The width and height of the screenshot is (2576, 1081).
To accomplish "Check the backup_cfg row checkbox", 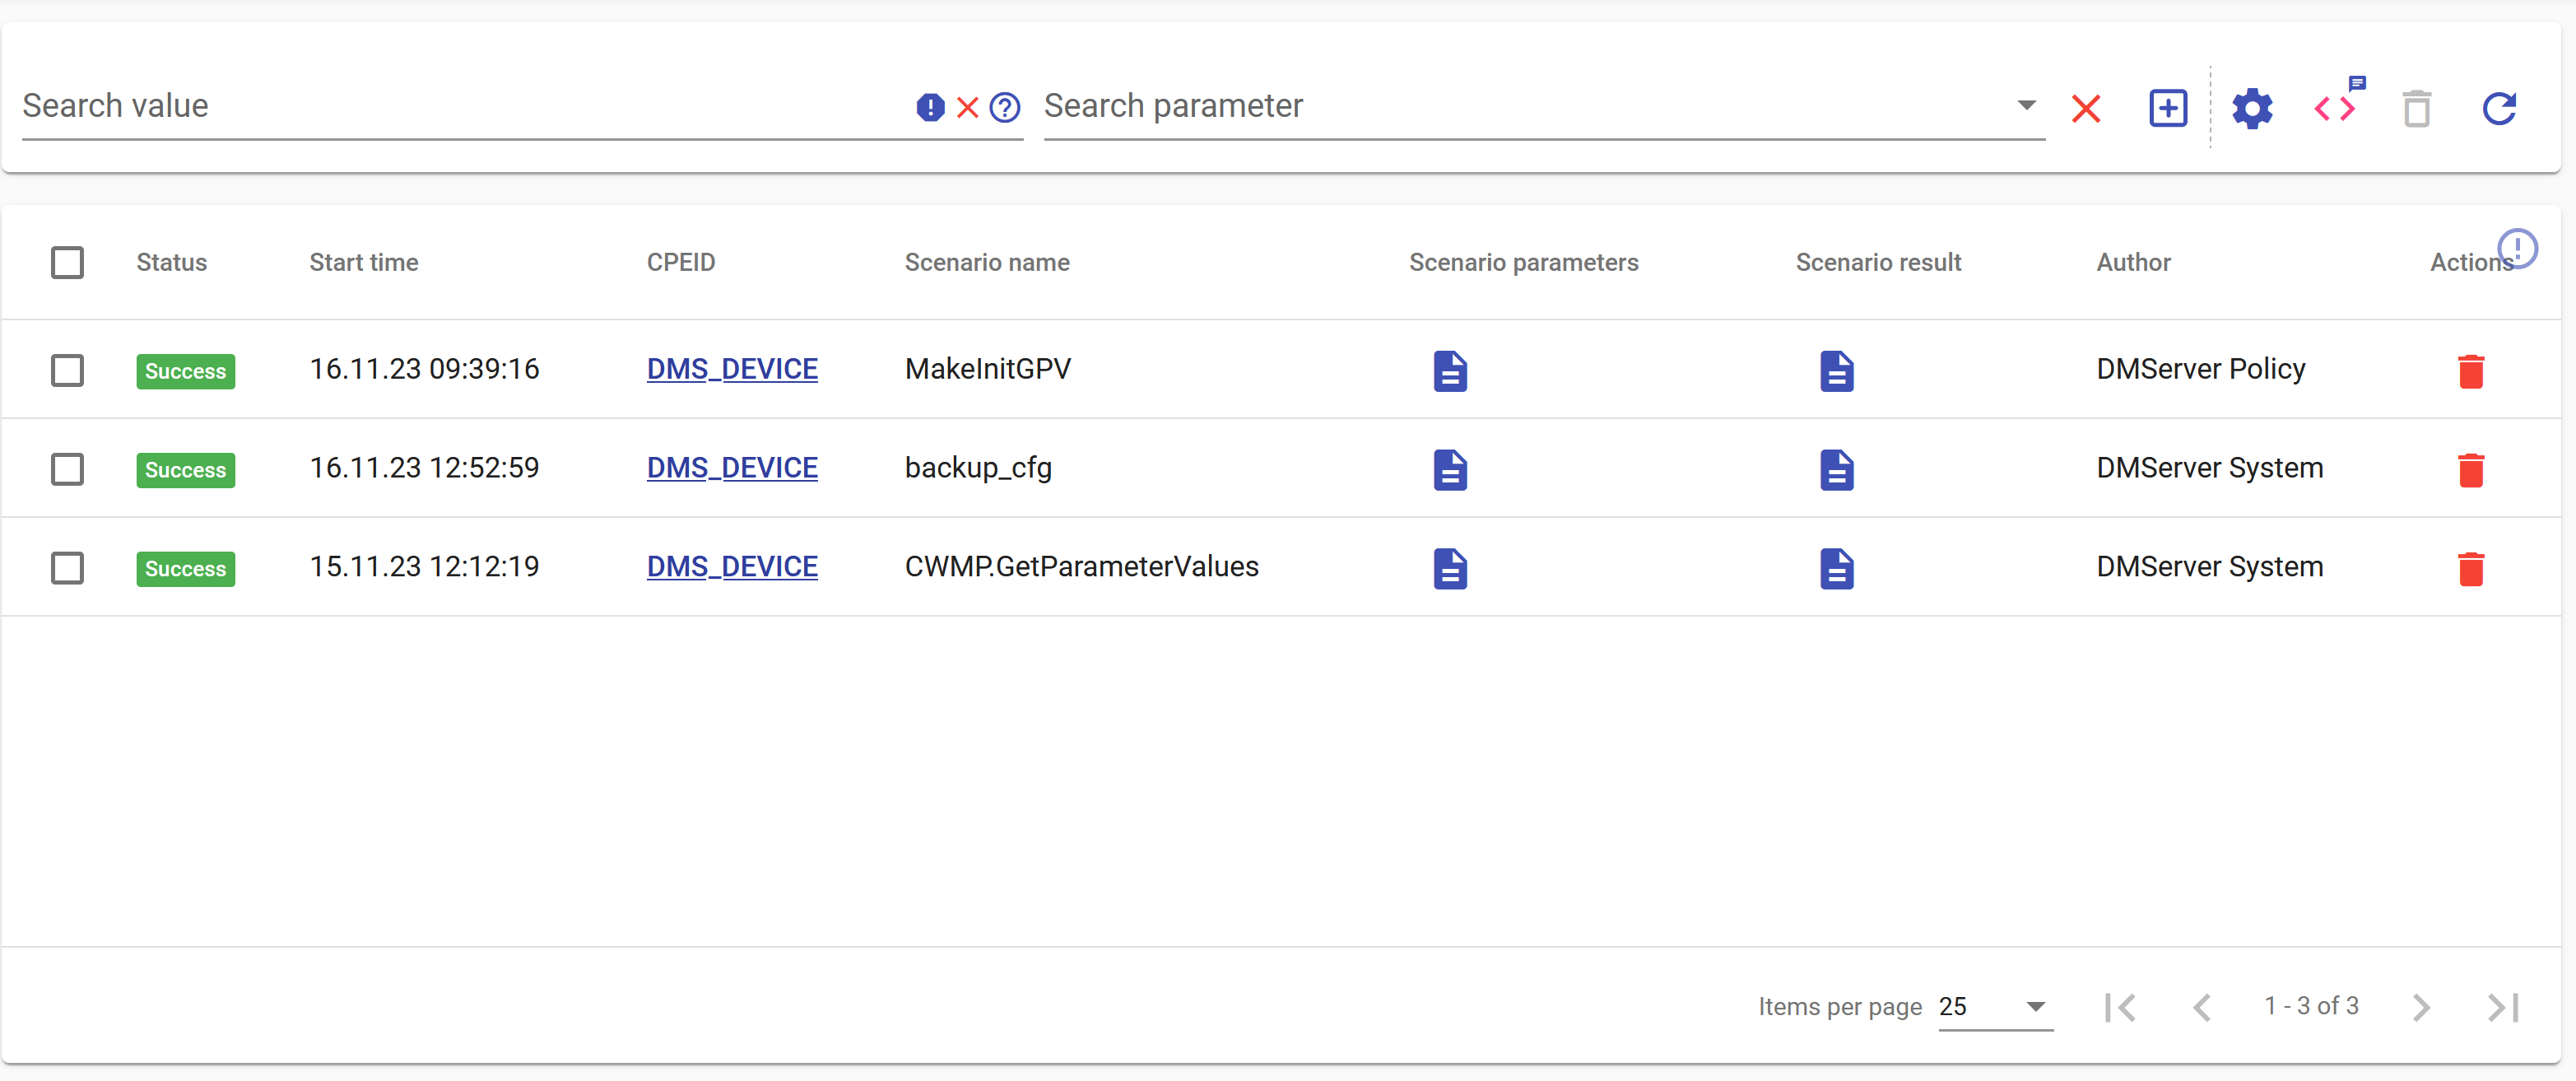I will coord(67,470).
